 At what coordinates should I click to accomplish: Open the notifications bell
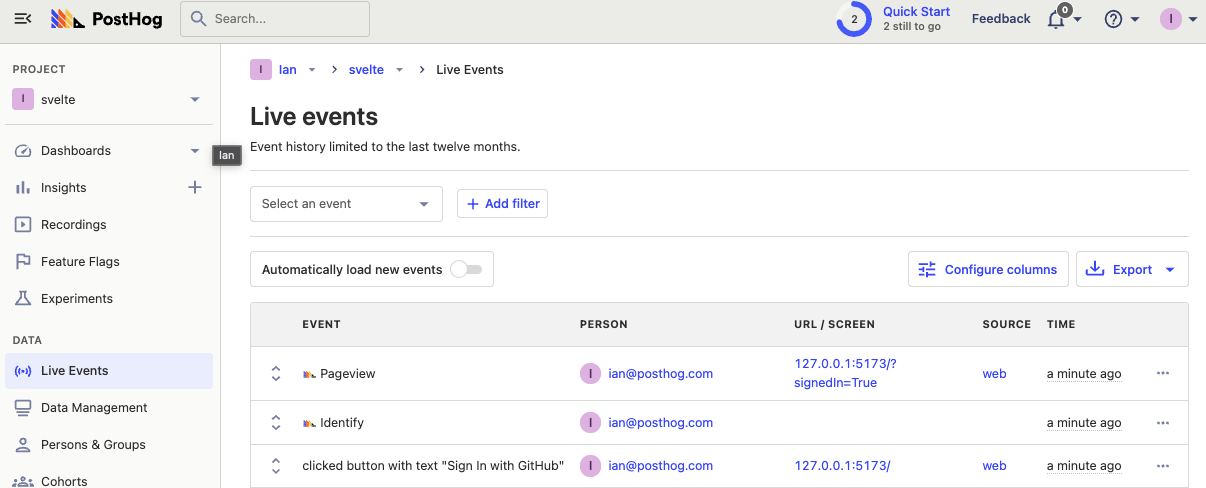tap(1056, 19)
